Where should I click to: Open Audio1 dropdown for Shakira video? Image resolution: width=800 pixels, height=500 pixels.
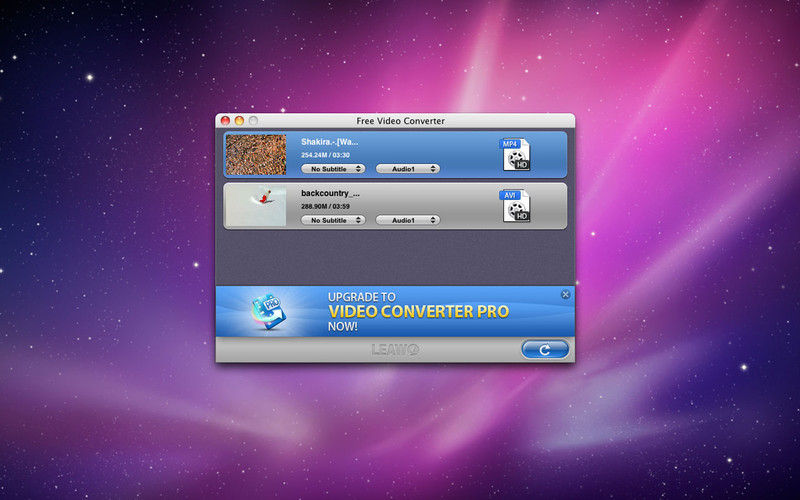(408, 168)
